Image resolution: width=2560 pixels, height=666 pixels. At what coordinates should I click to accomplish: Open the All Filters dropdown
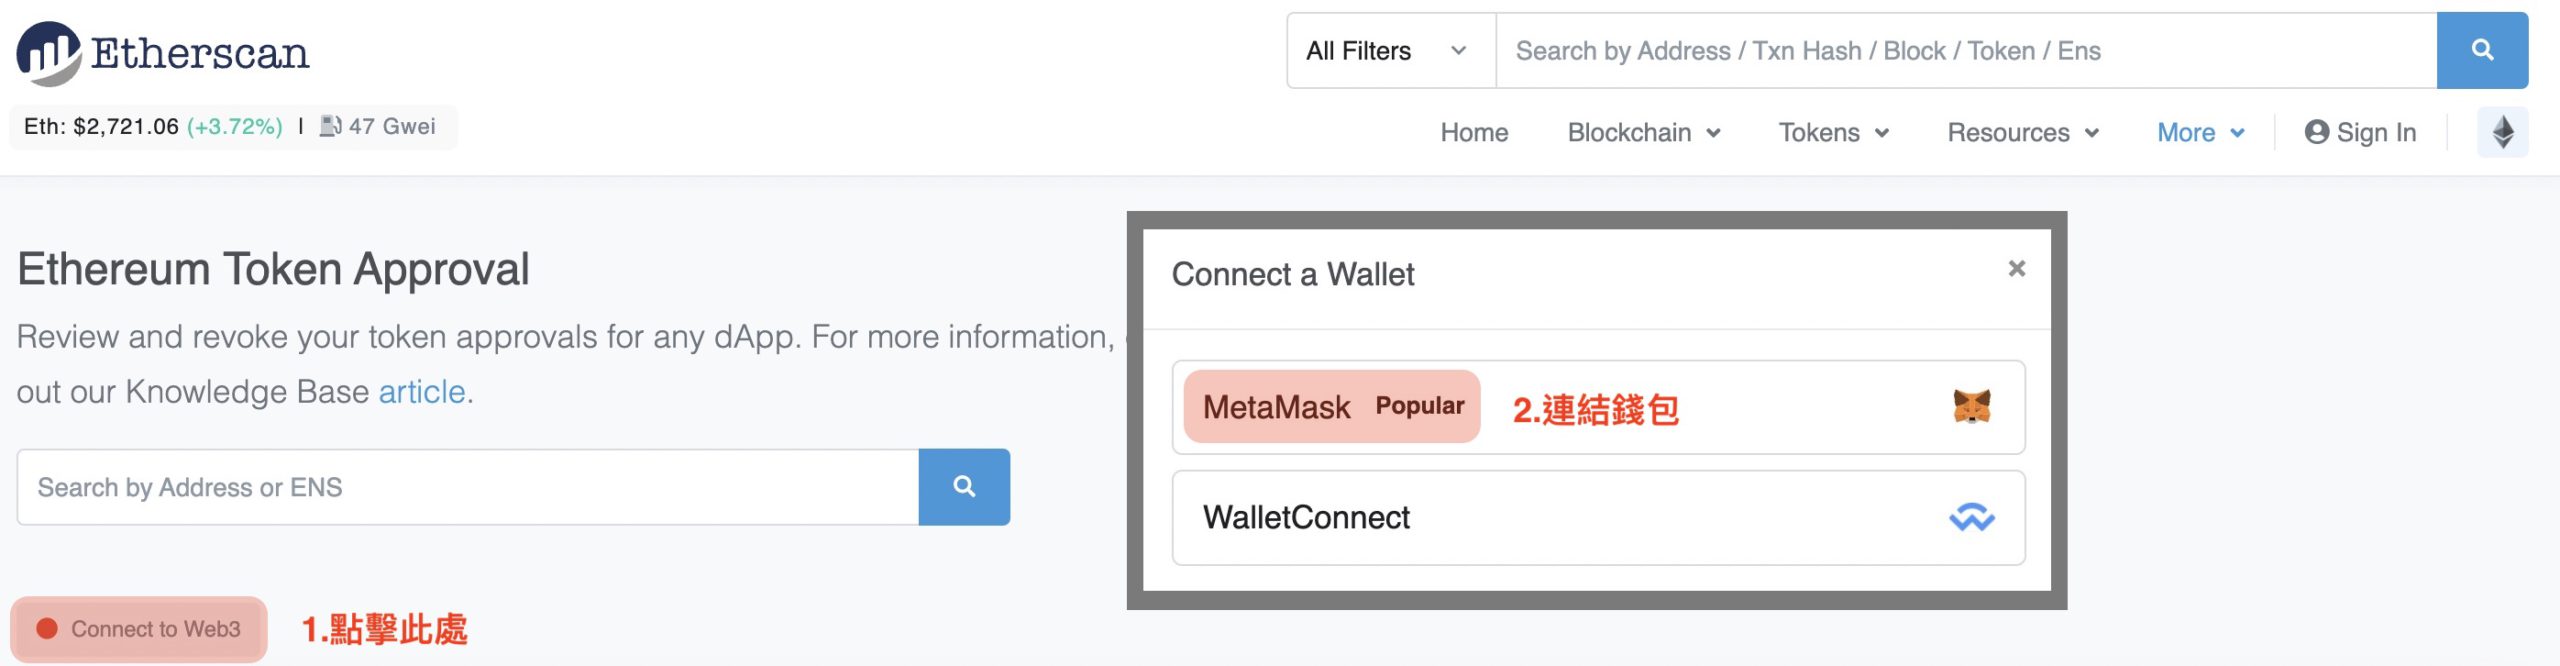click(1386, 51)
